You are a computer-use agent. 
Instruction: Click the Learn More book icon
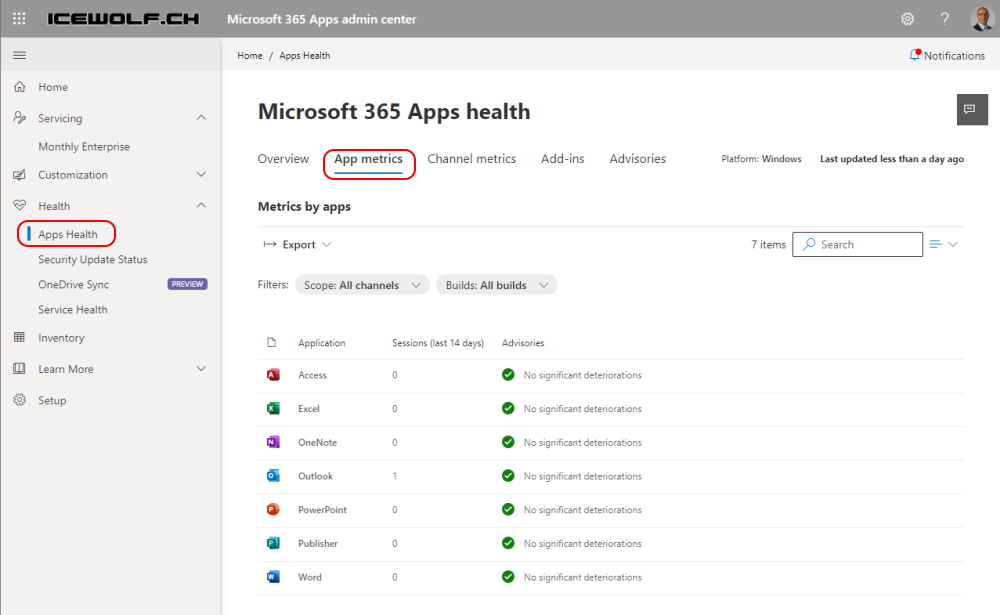coord(20,369)
